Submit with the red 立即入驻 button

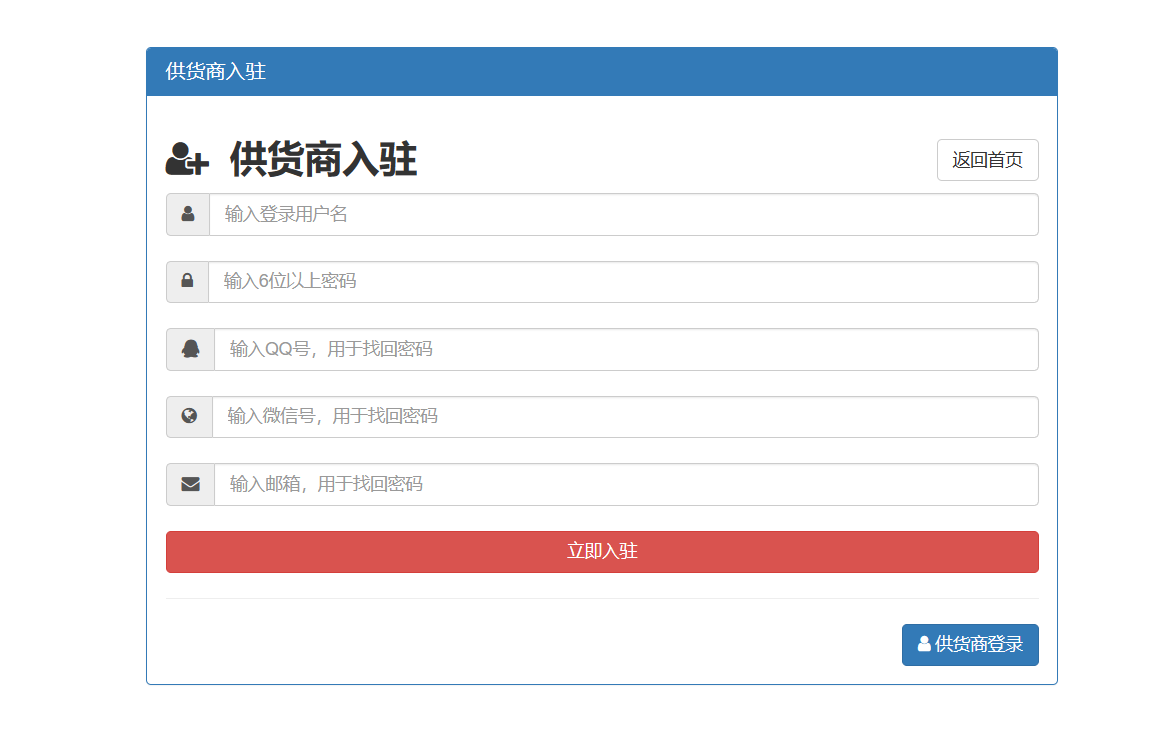602,552
